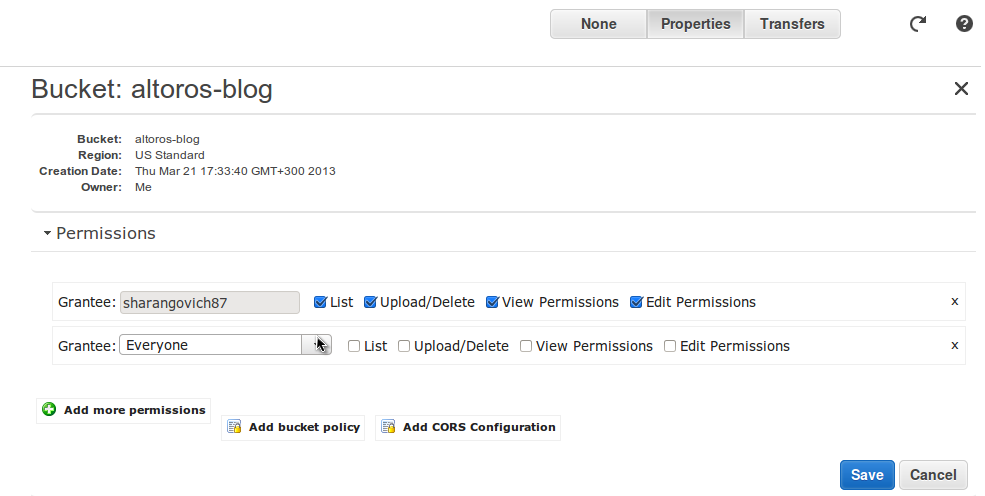Viewport: 985px width, 496px height.
Task: Close the bucket properties panel
Action: [961, 89]
